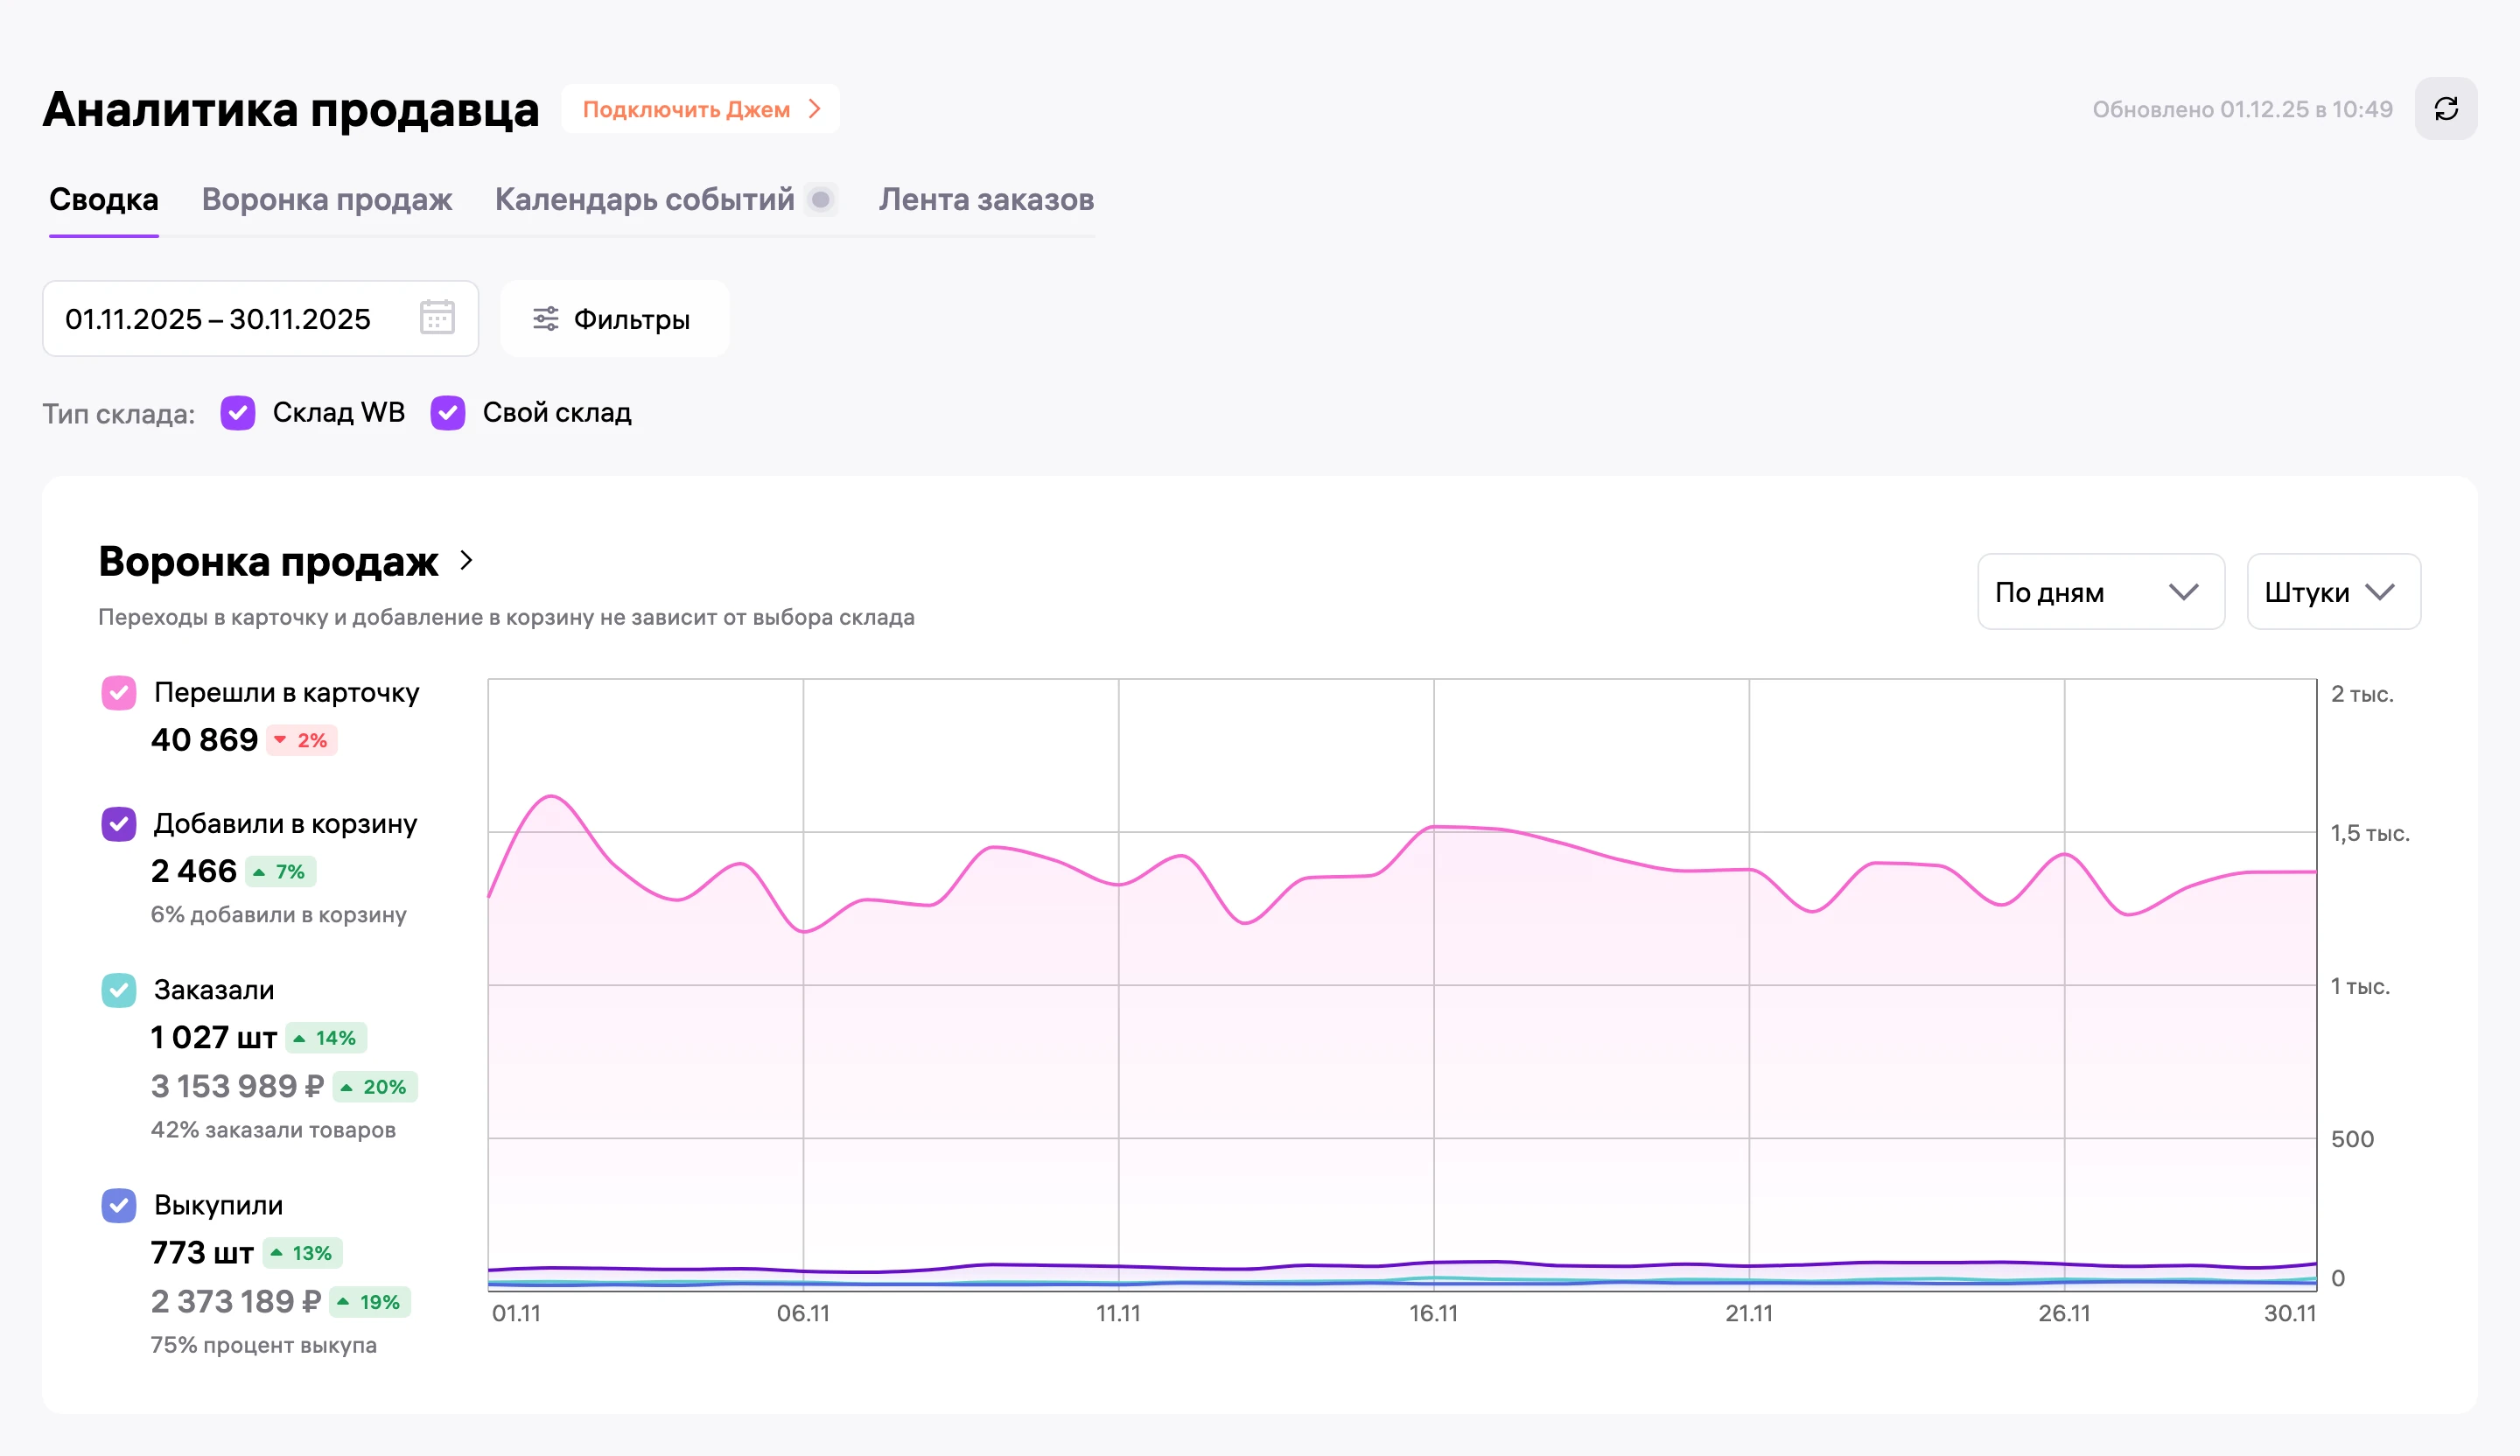Open the Воронка продаж tab
Viewport: 2520px width, 1456px height.
pyautogui.click(x=327, y=200)
